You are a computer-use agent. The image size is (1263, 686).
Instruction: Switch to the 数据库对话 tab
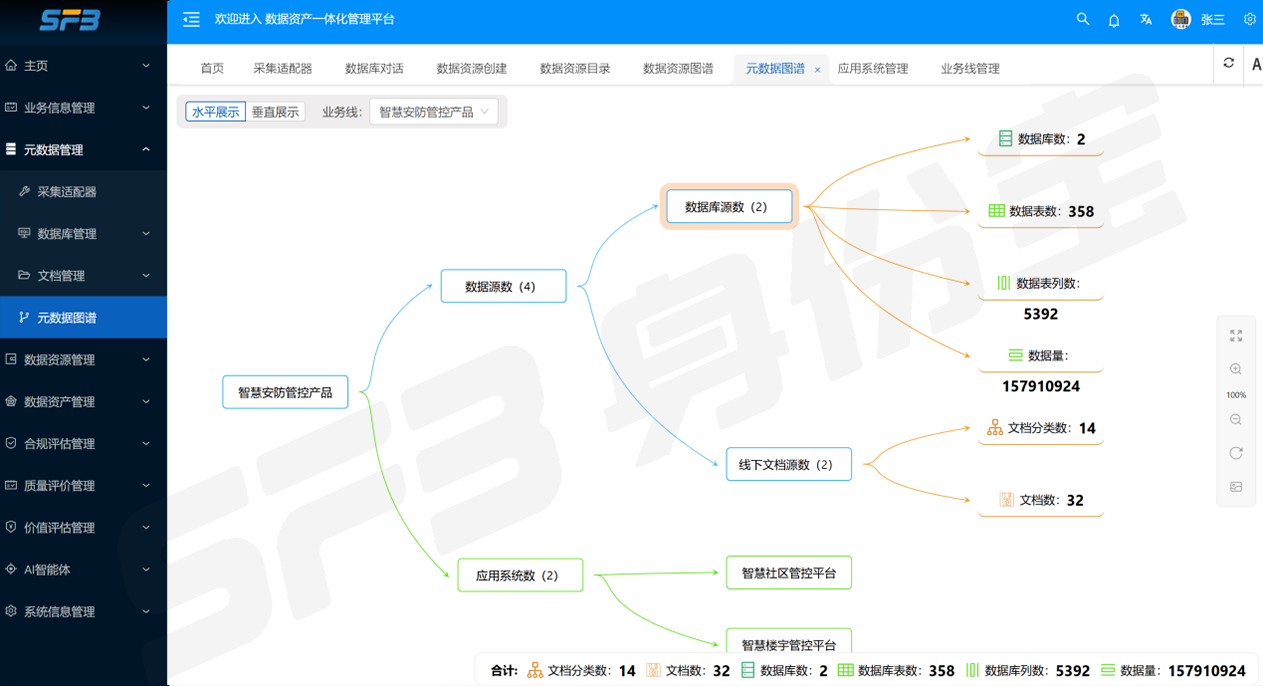(374, 68)
